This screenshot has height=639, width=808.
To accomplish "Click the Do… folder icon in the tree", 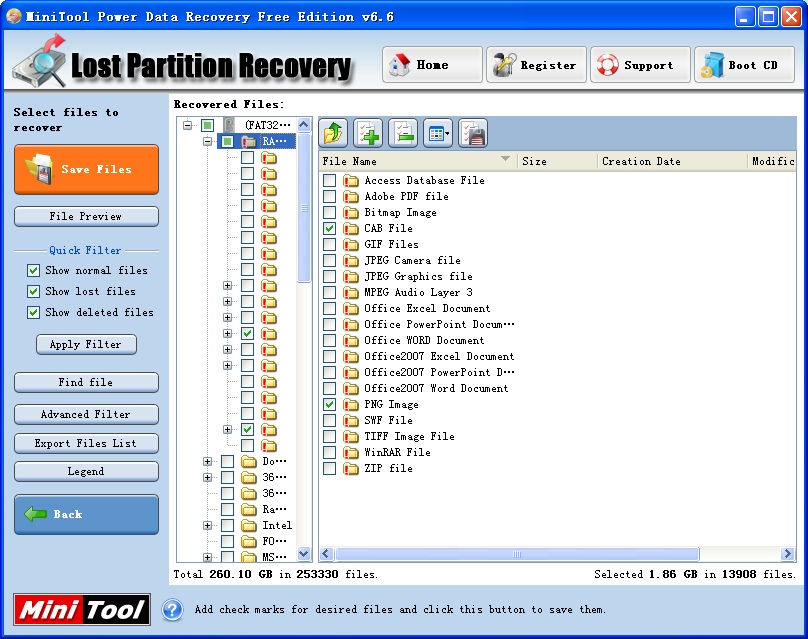I will tap(249, 461).
